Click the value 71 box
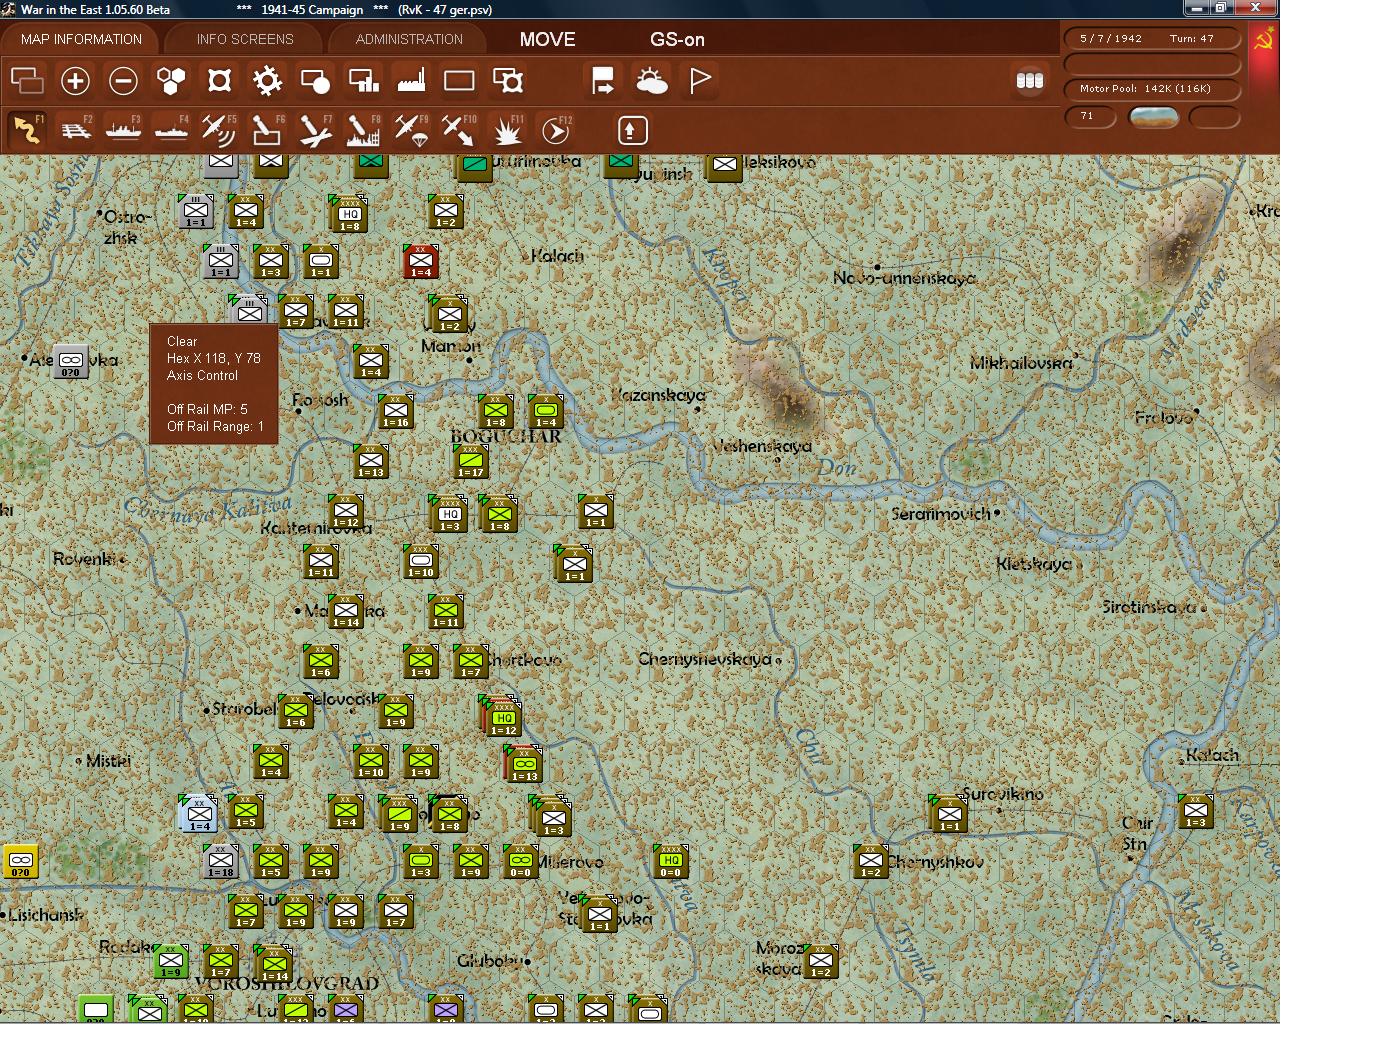 coord(1089,117)
